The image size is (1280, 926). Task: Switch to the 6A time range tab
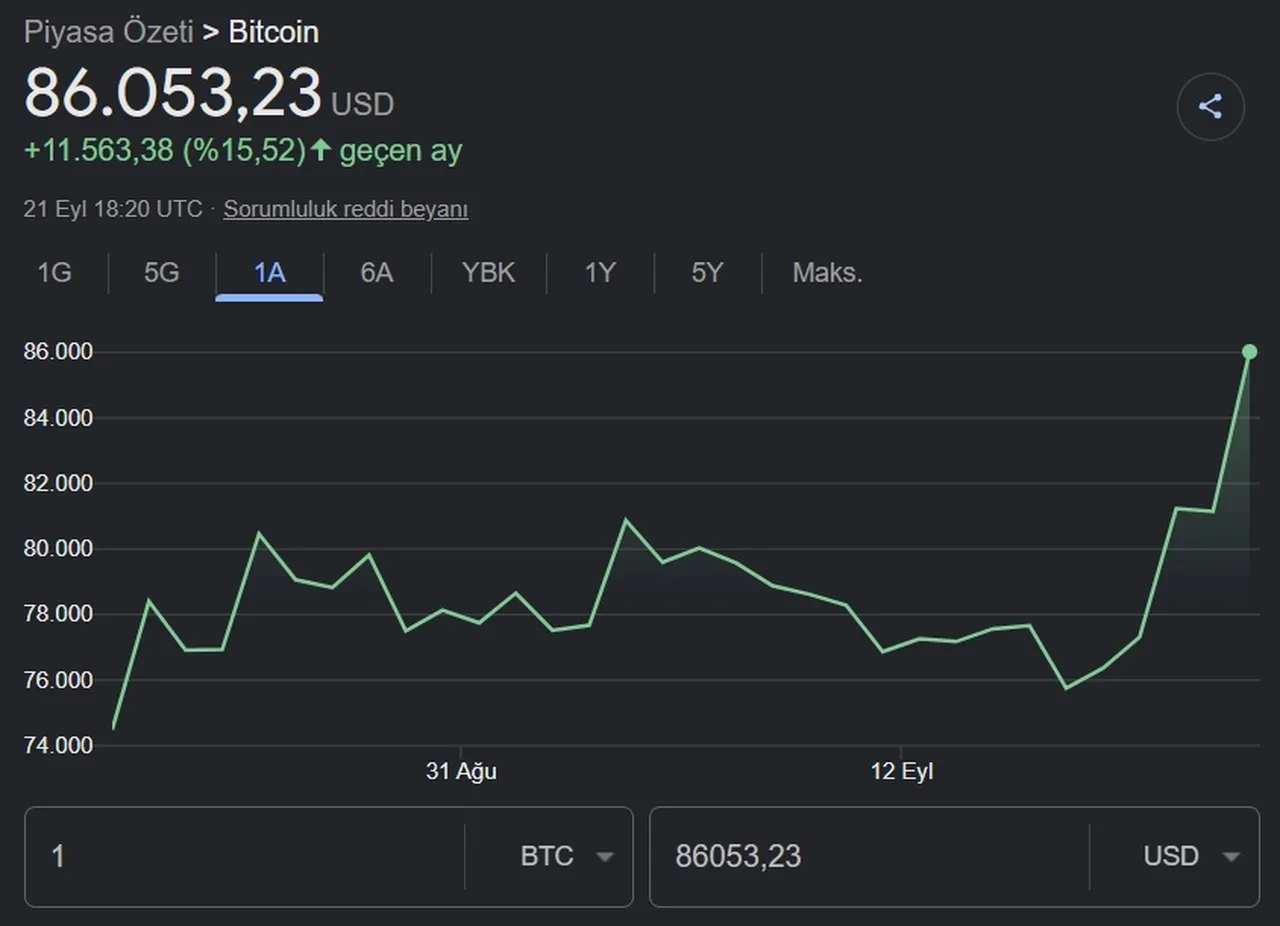[377, 272]
